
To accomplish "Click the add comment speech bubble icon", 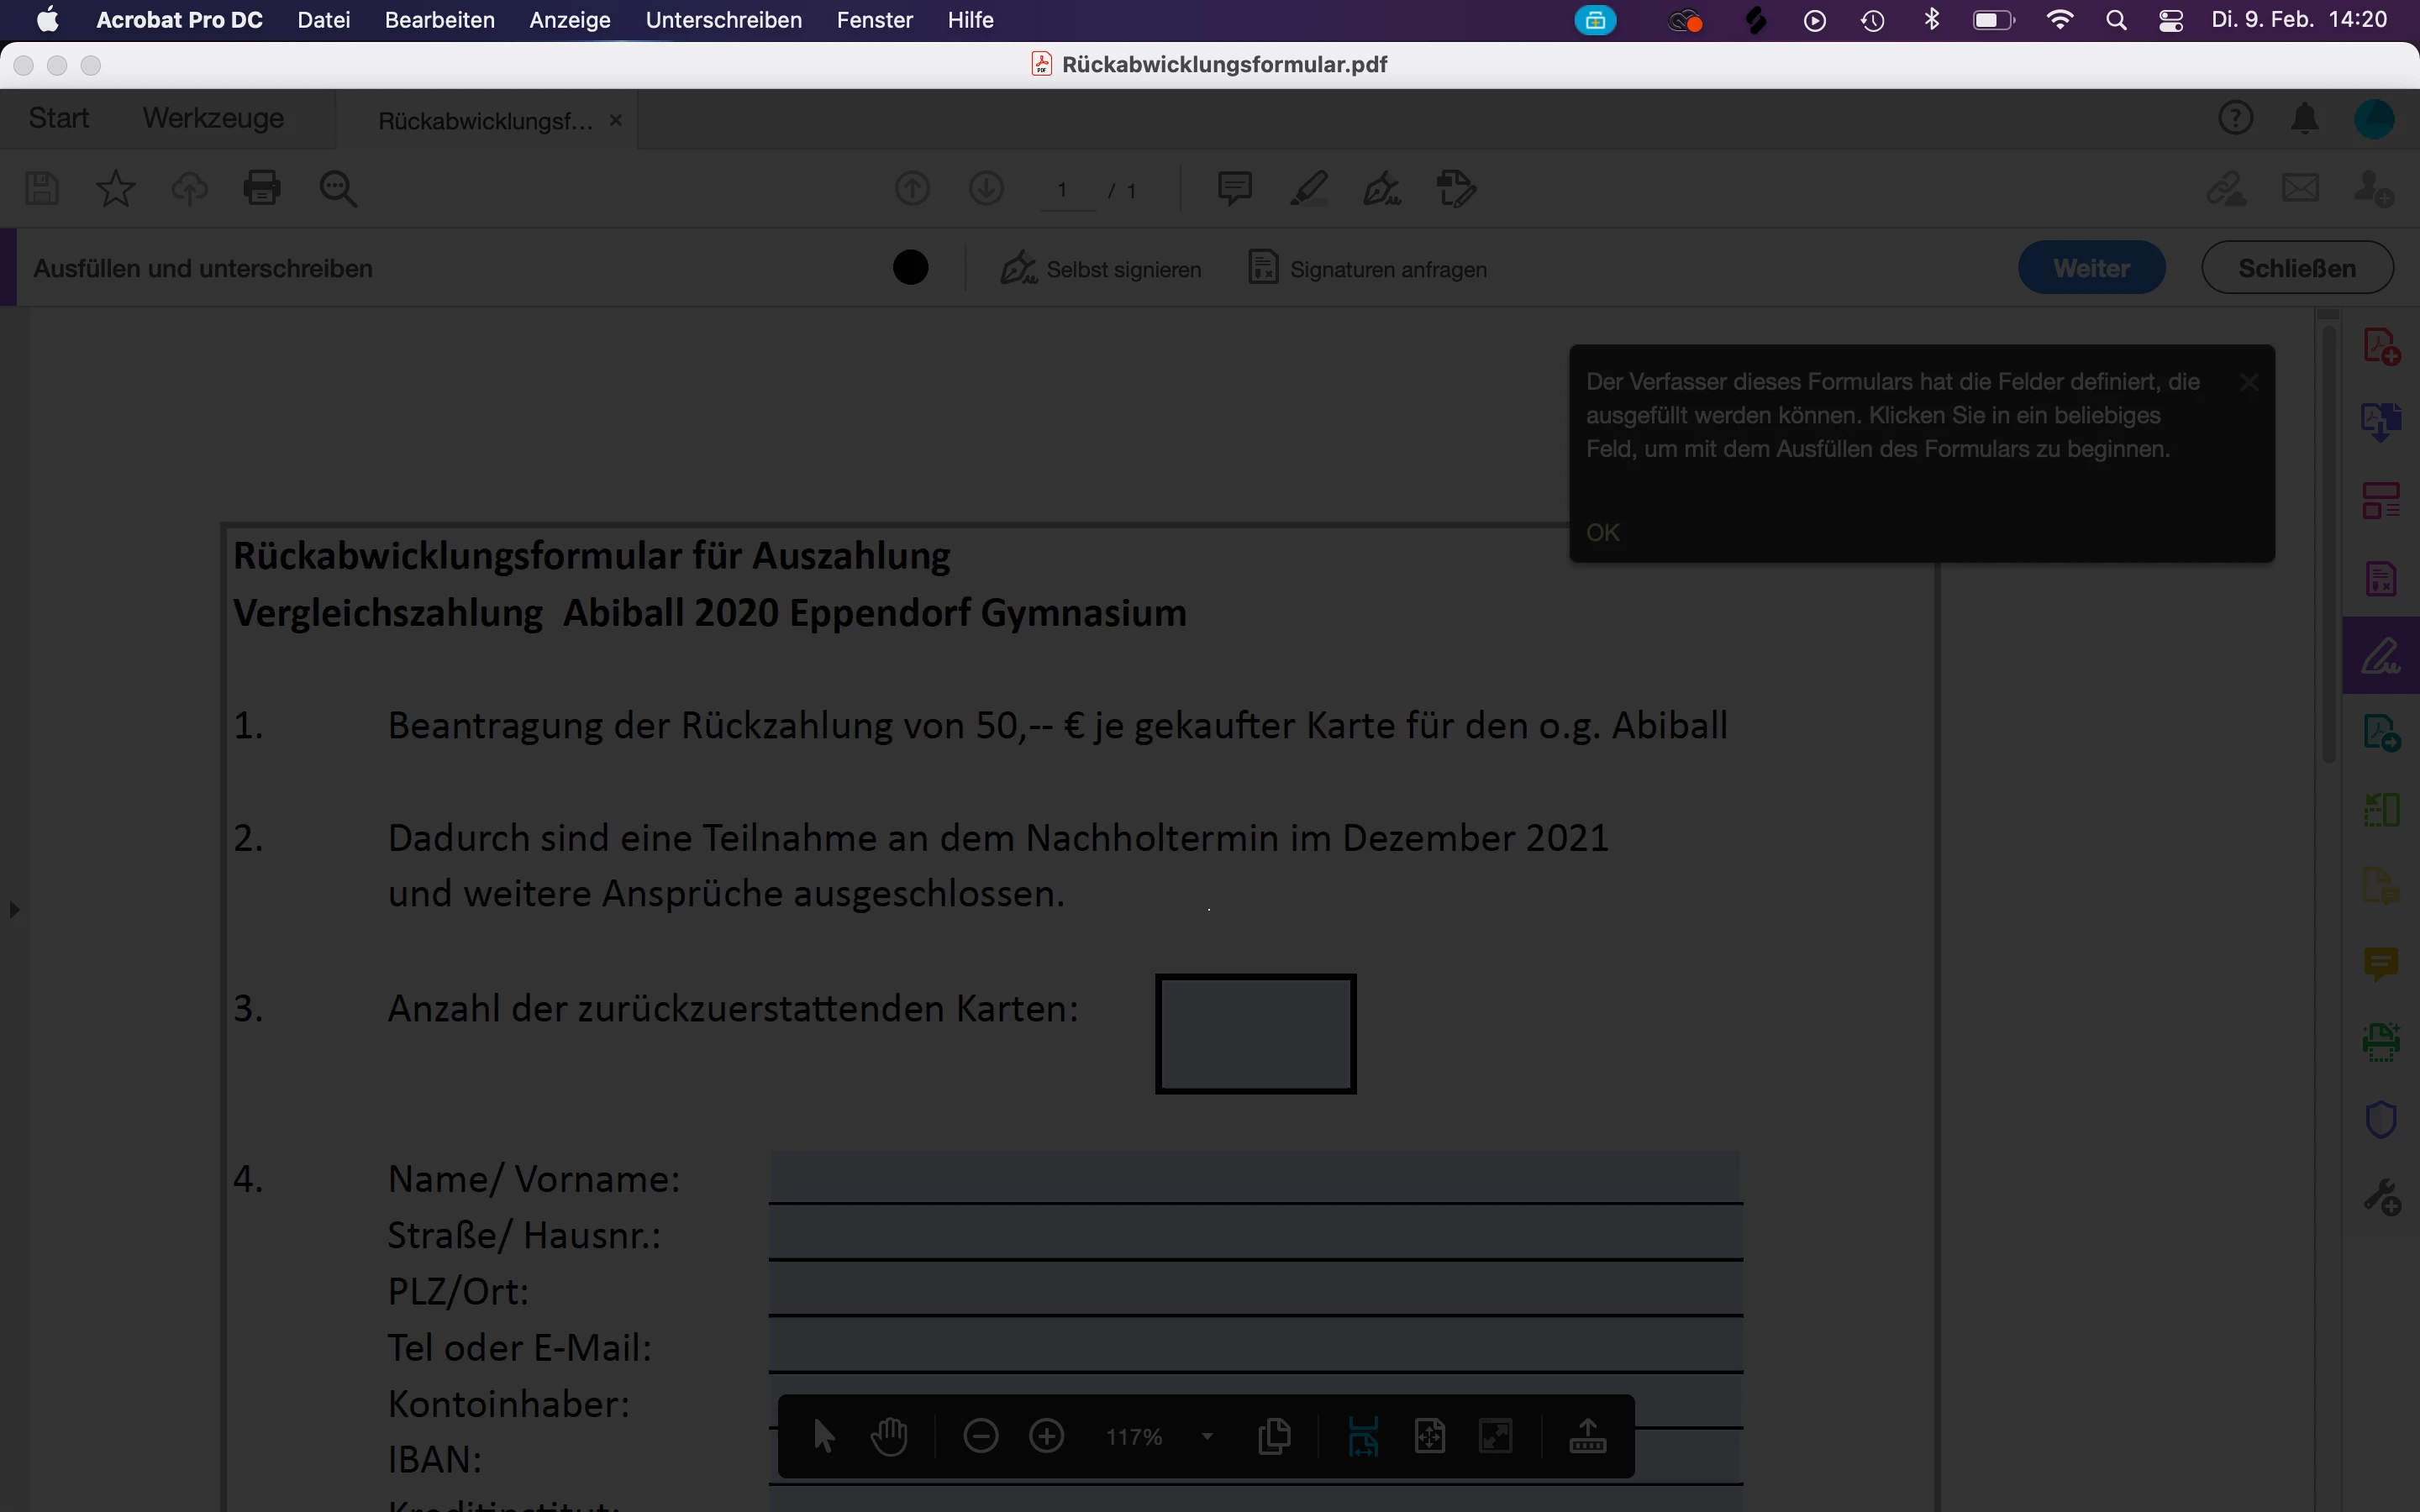I will tap(1235, 188).
